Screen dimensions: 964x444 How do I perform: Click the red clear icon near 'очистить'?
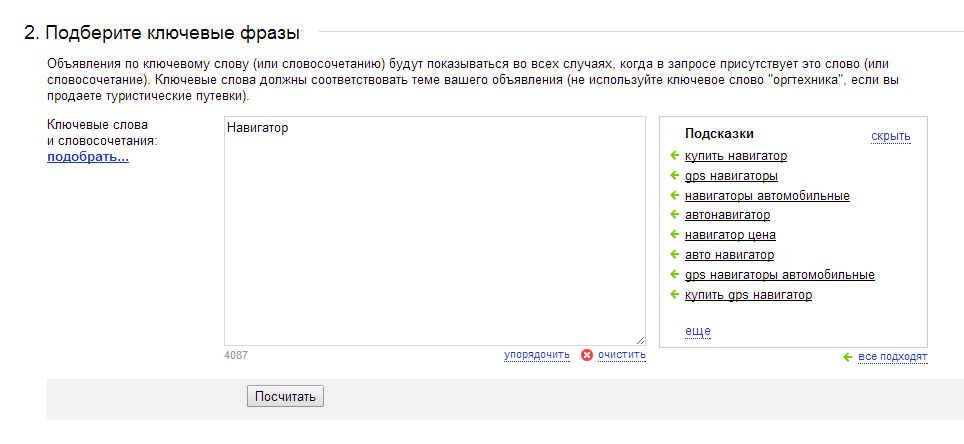[587, 355]
